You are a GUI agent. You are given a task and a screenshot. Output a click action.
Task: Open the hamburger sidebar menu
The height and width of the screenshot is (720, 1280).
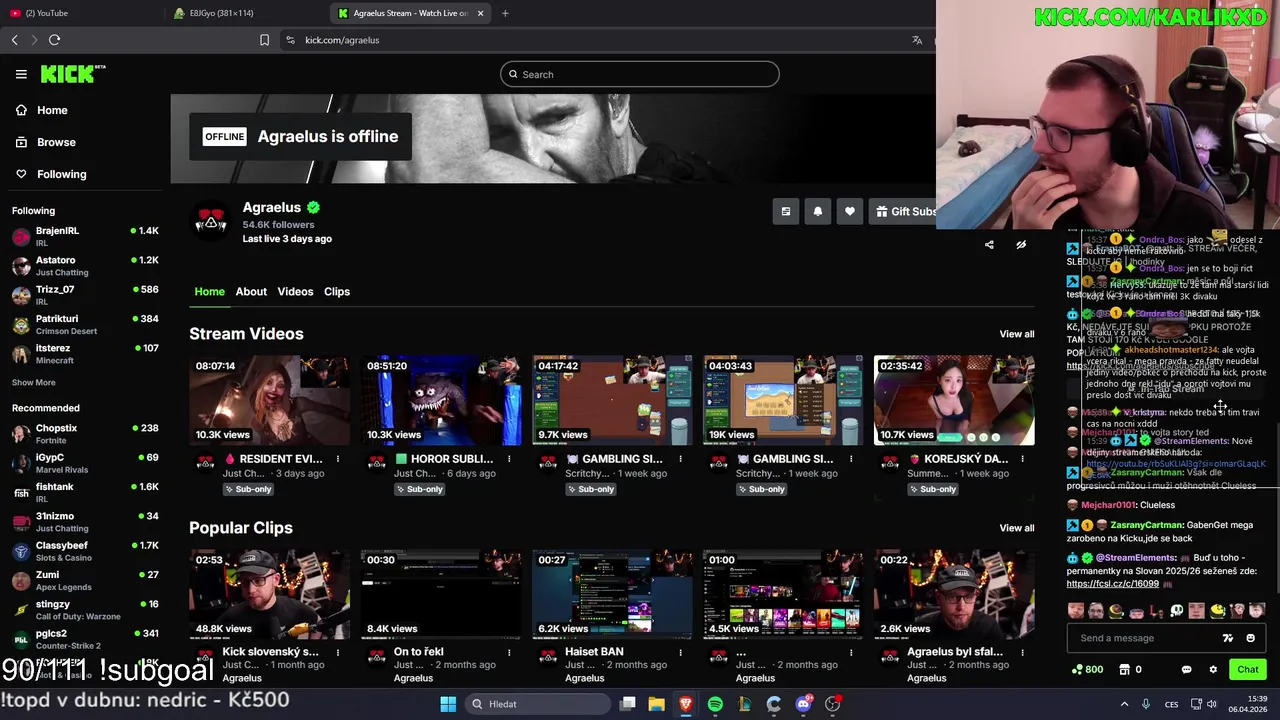(21, 74)
